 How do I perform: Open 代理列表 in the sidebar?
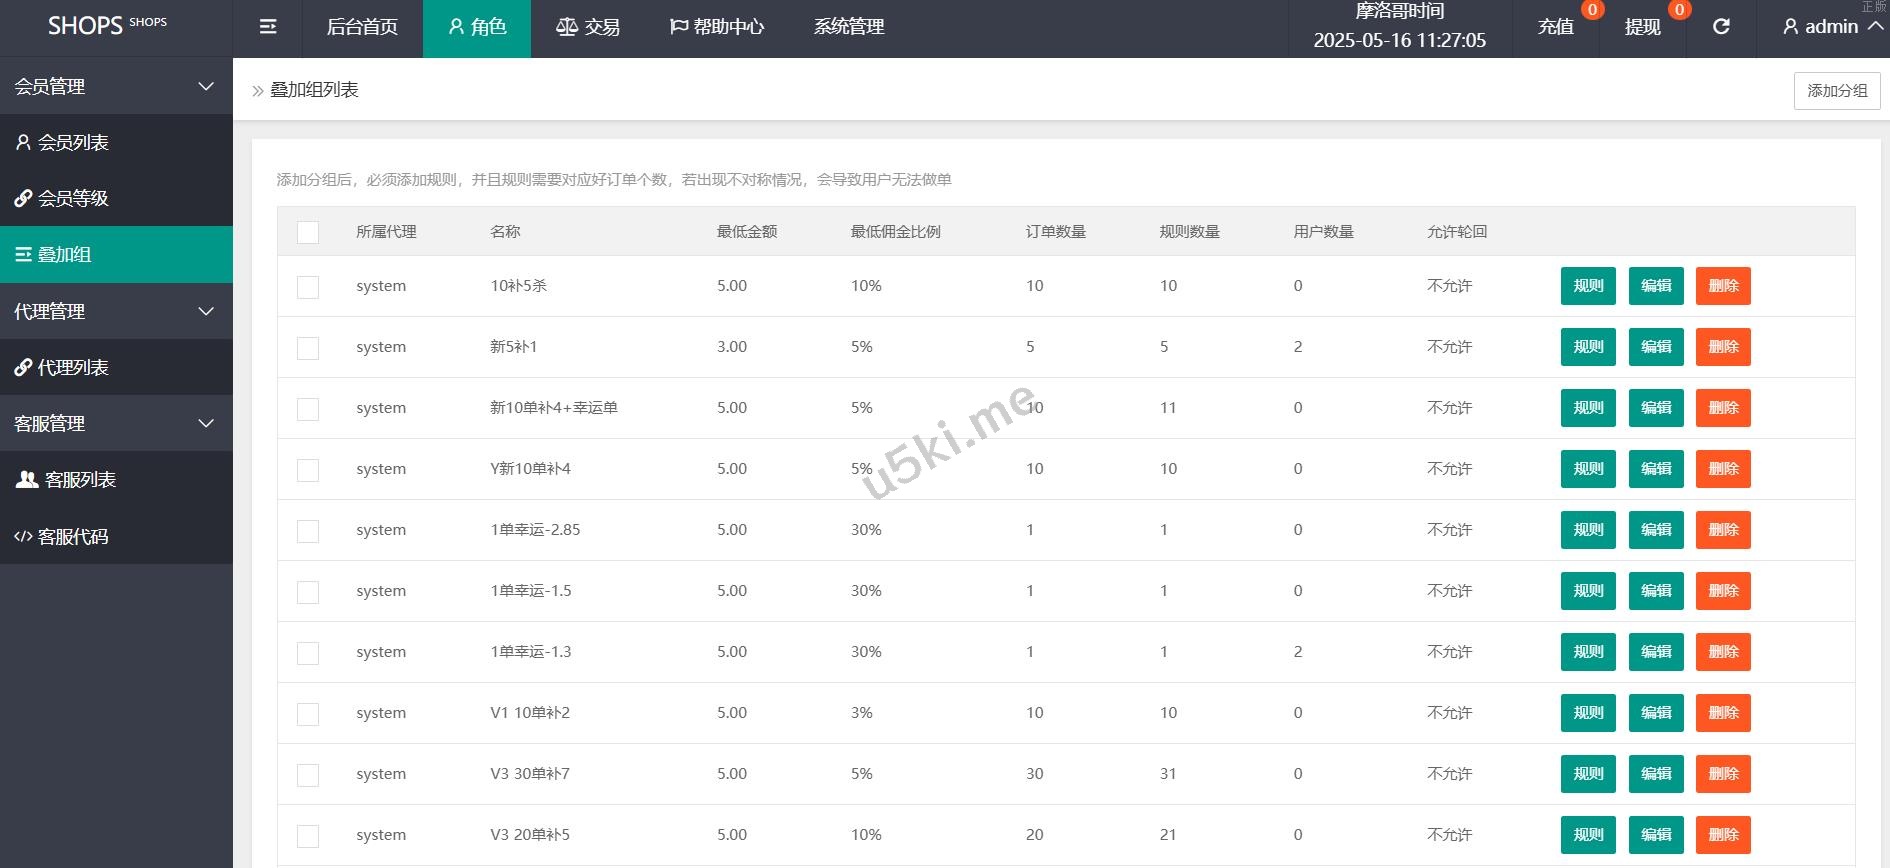pyautogui.click(x=73, y=368)
